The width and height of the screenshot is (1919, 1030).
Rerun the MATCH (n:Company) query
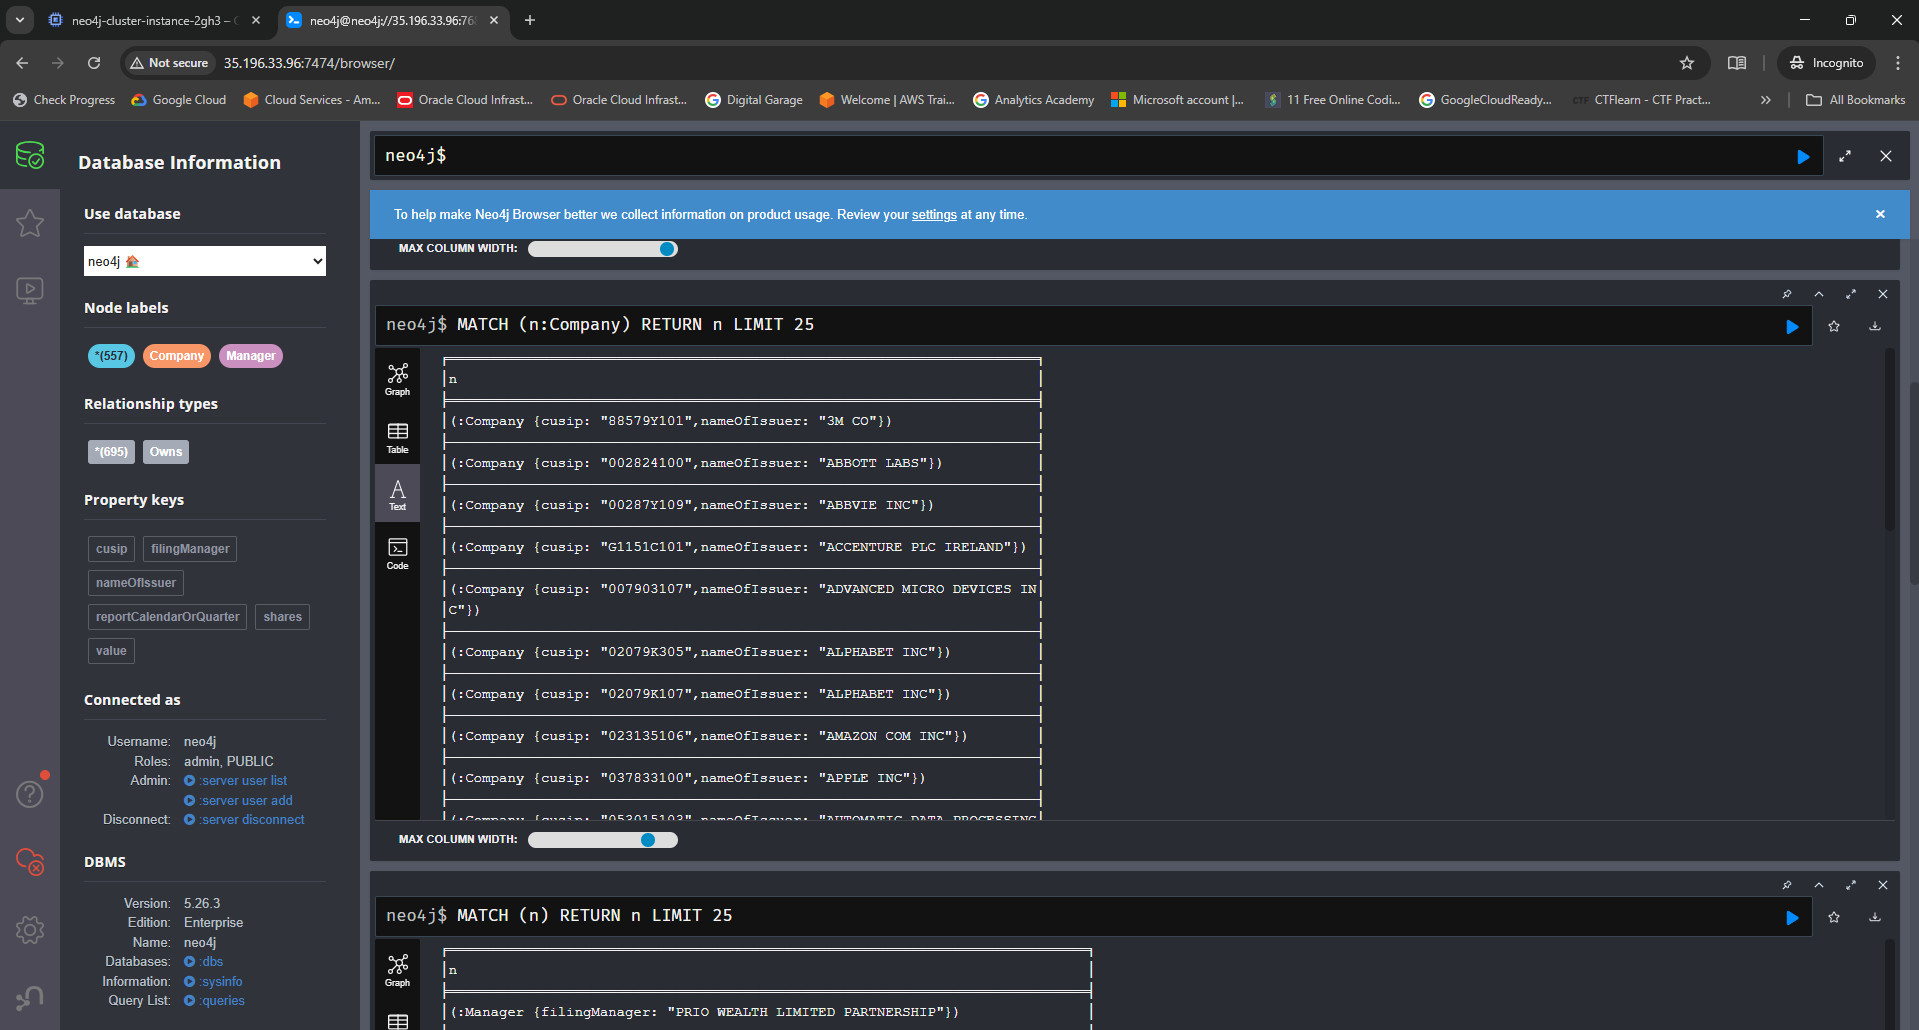coord(1792,327)
